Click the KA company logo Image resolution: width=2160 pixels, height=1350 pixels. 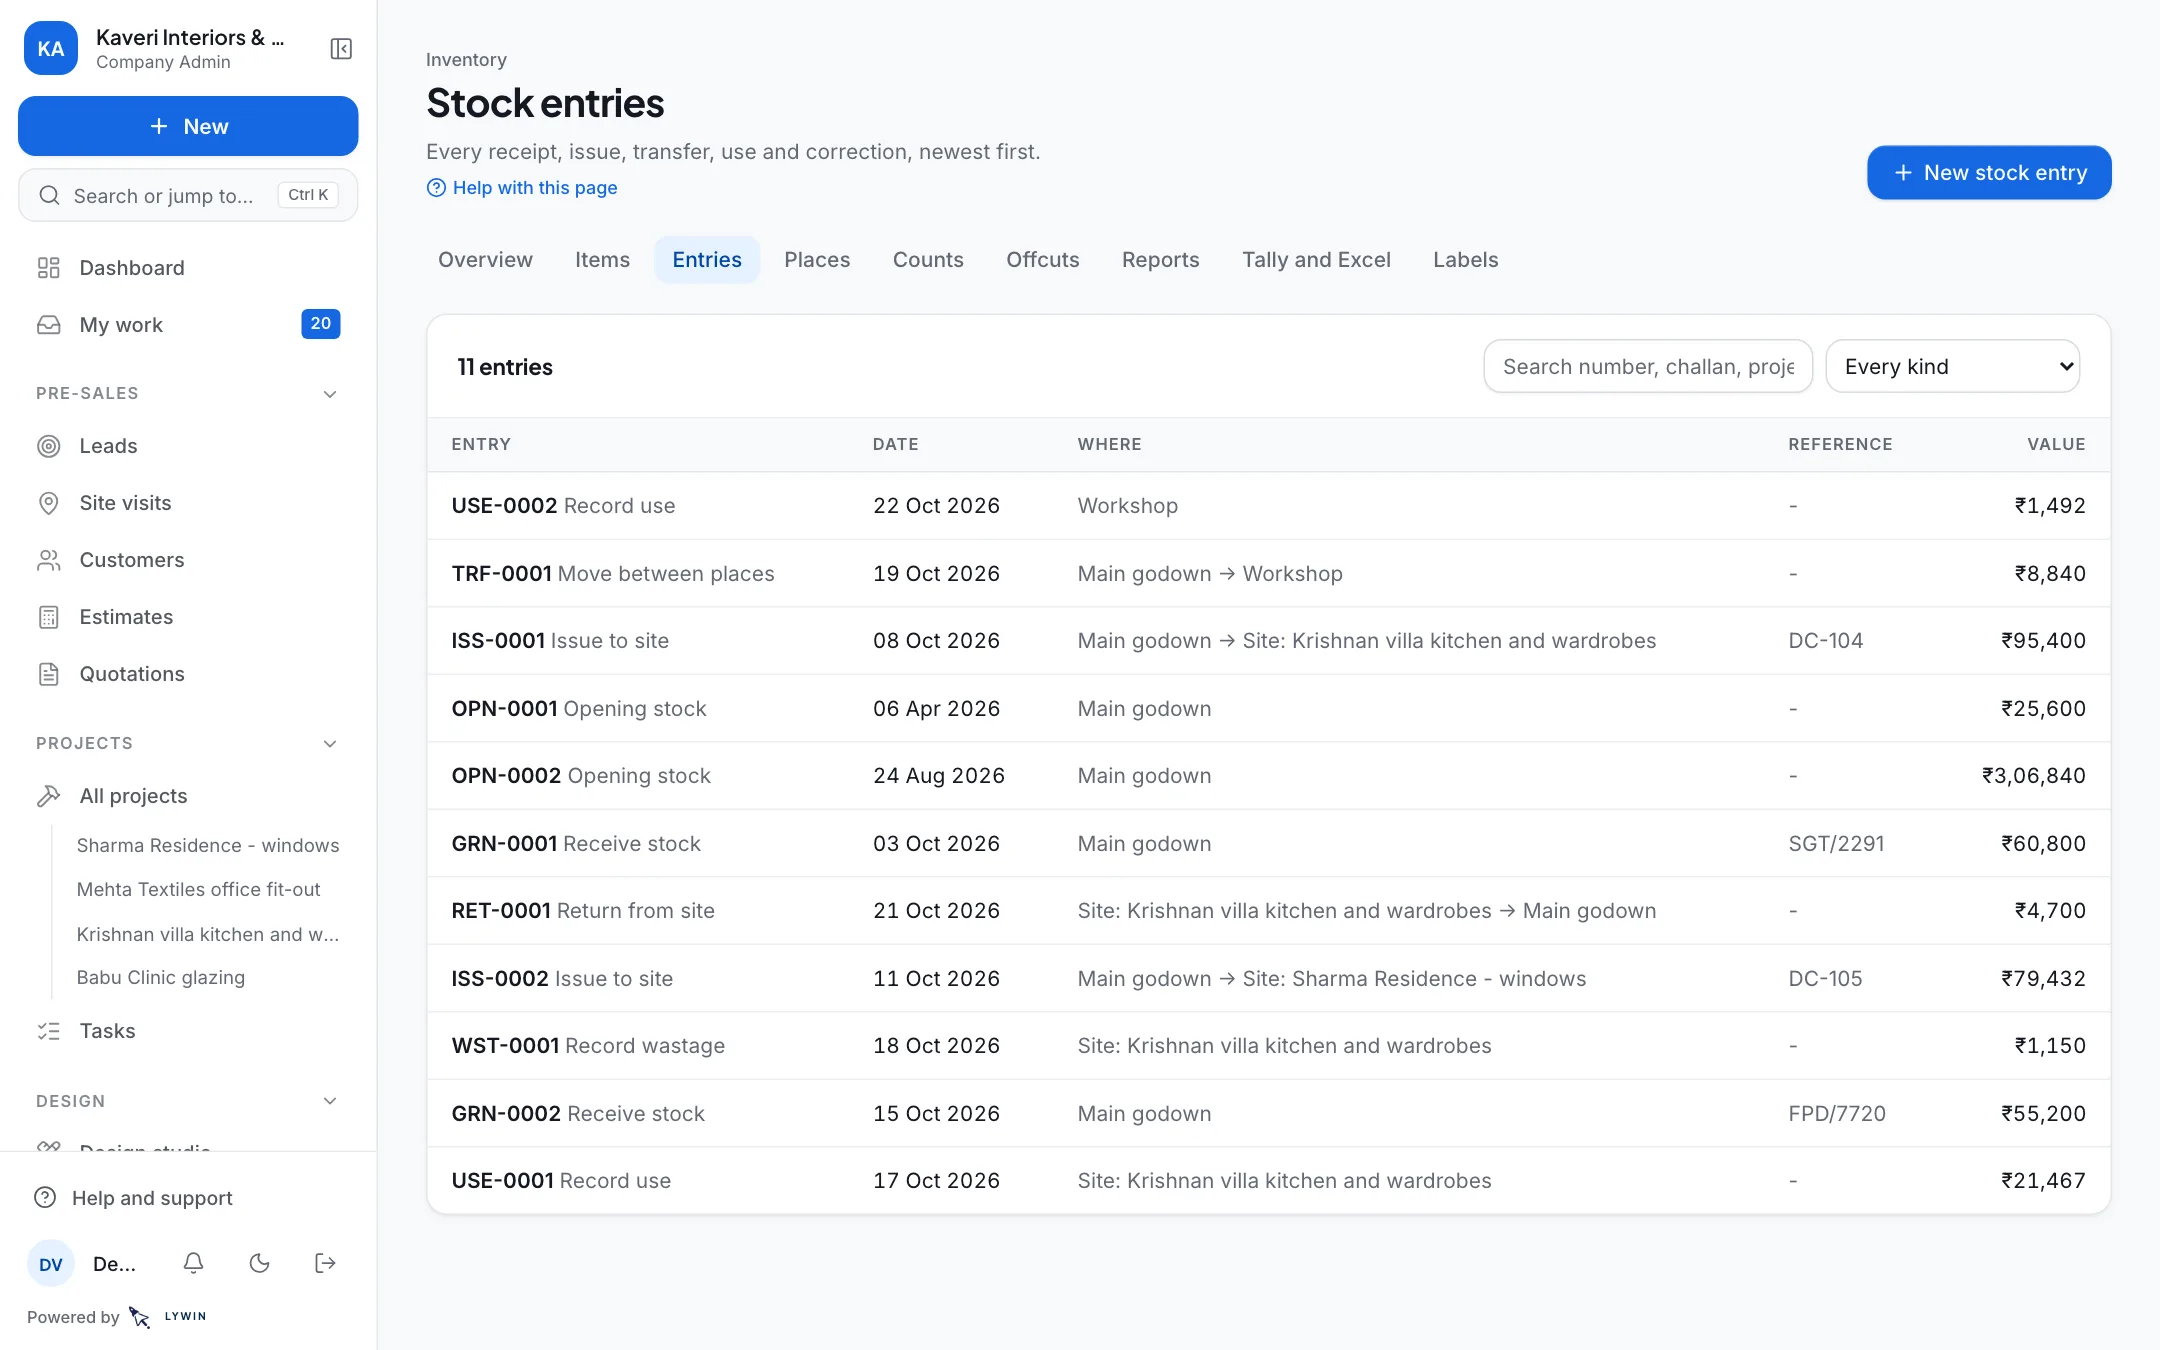[x=51, y=48]
